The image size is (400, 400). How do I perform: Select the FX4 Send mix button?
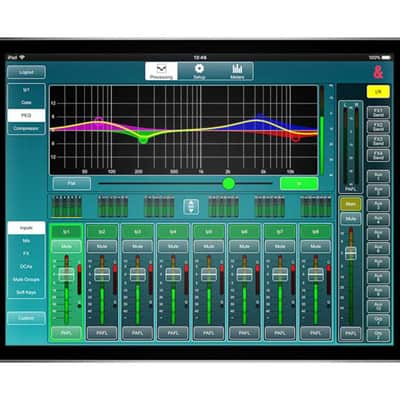click(378, 156)
